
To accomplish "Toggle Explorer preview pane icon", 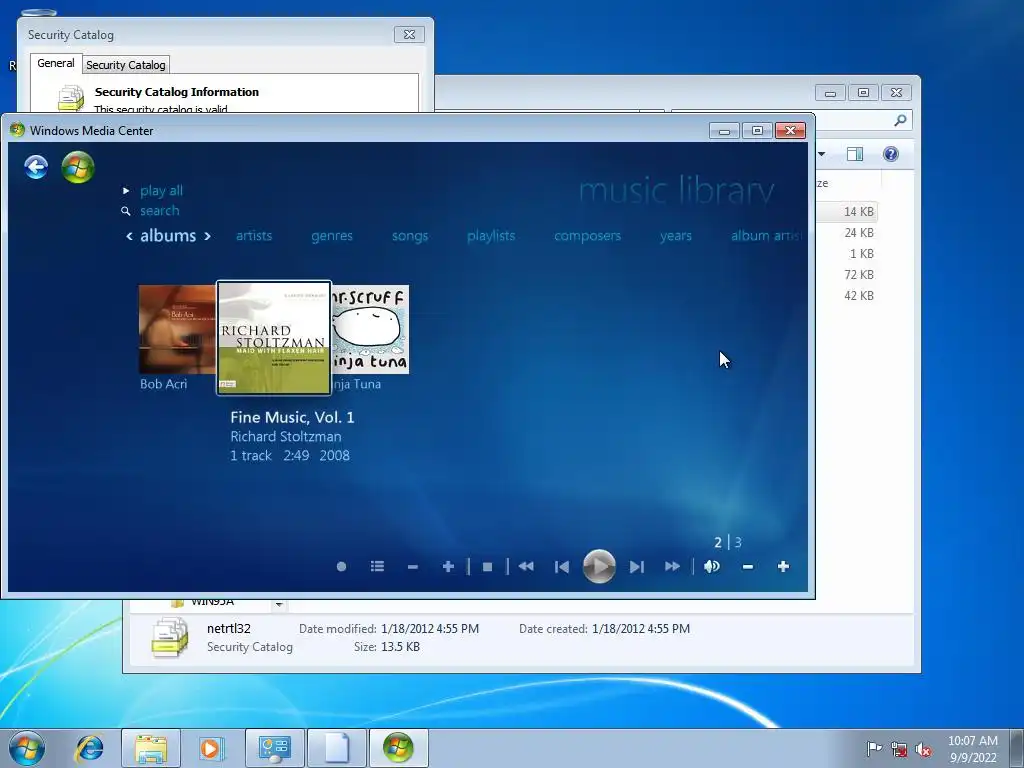I will (855, 154).
